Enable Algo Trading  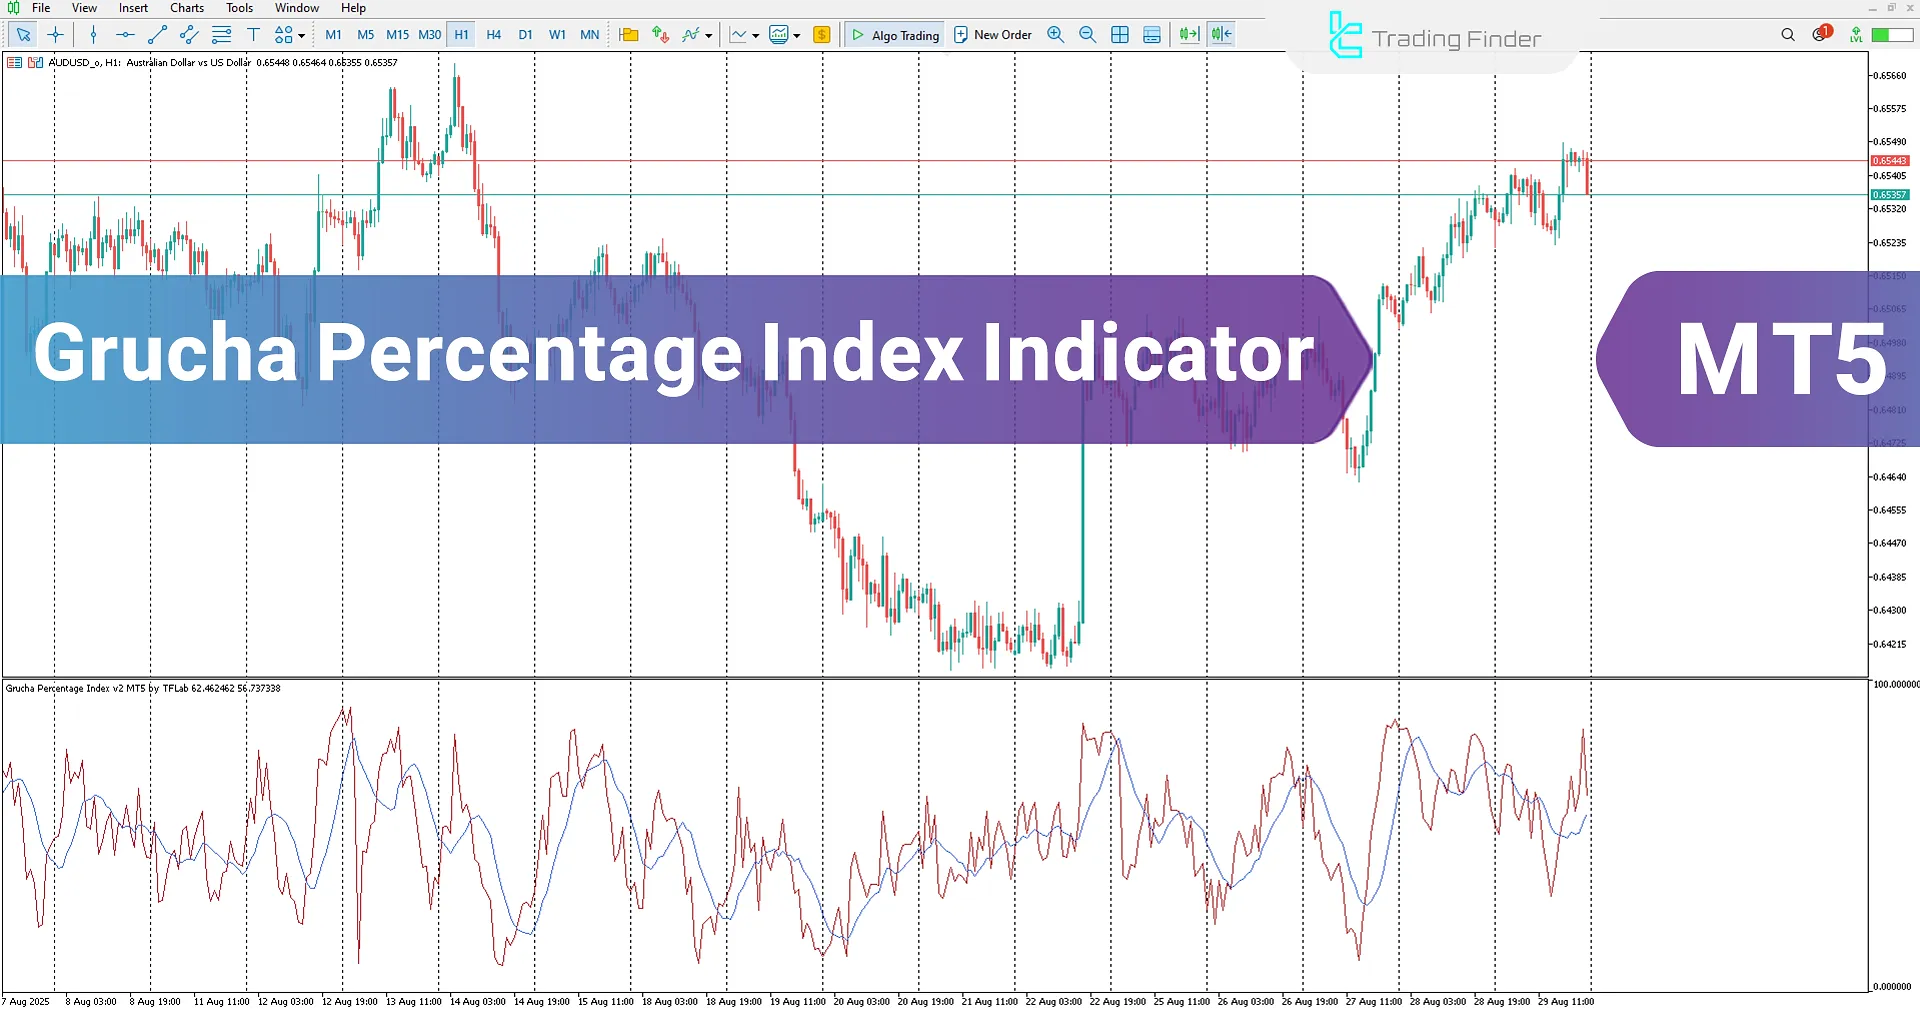(x=895, y=35)
